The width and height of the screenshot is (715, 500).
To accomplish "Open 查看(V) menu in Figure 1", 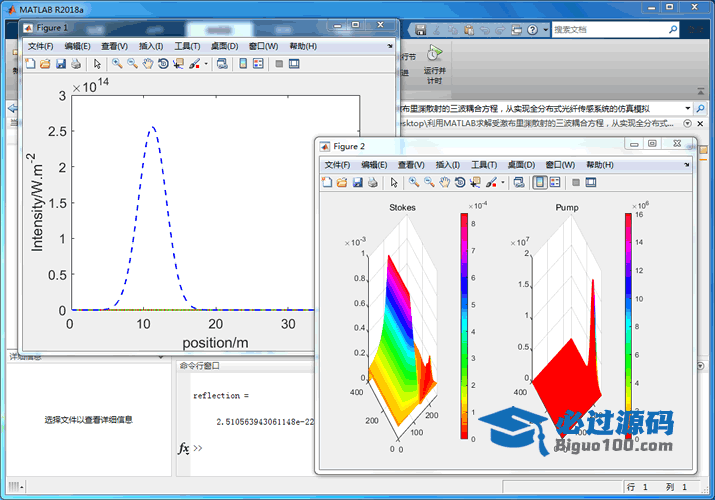I will point(114,46).
